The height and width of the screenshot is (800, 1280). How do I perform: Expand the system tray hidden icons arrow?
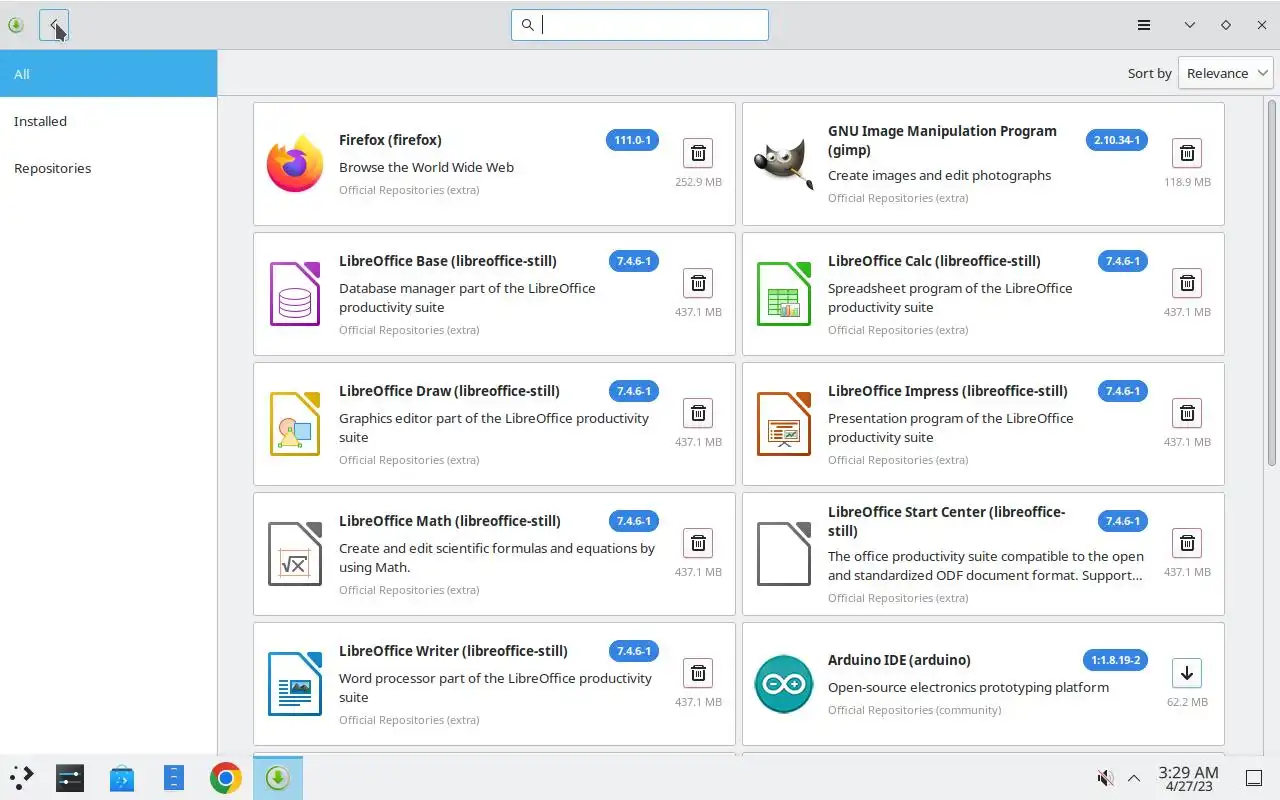[x=1134, y=778]
